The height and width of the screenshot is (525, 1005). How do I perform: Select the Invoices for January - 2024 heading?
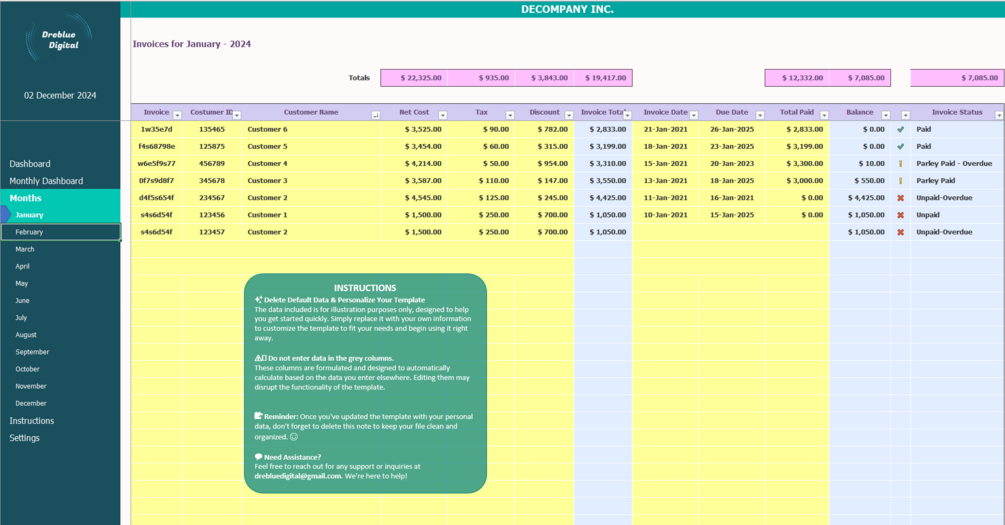click(192, 44)
